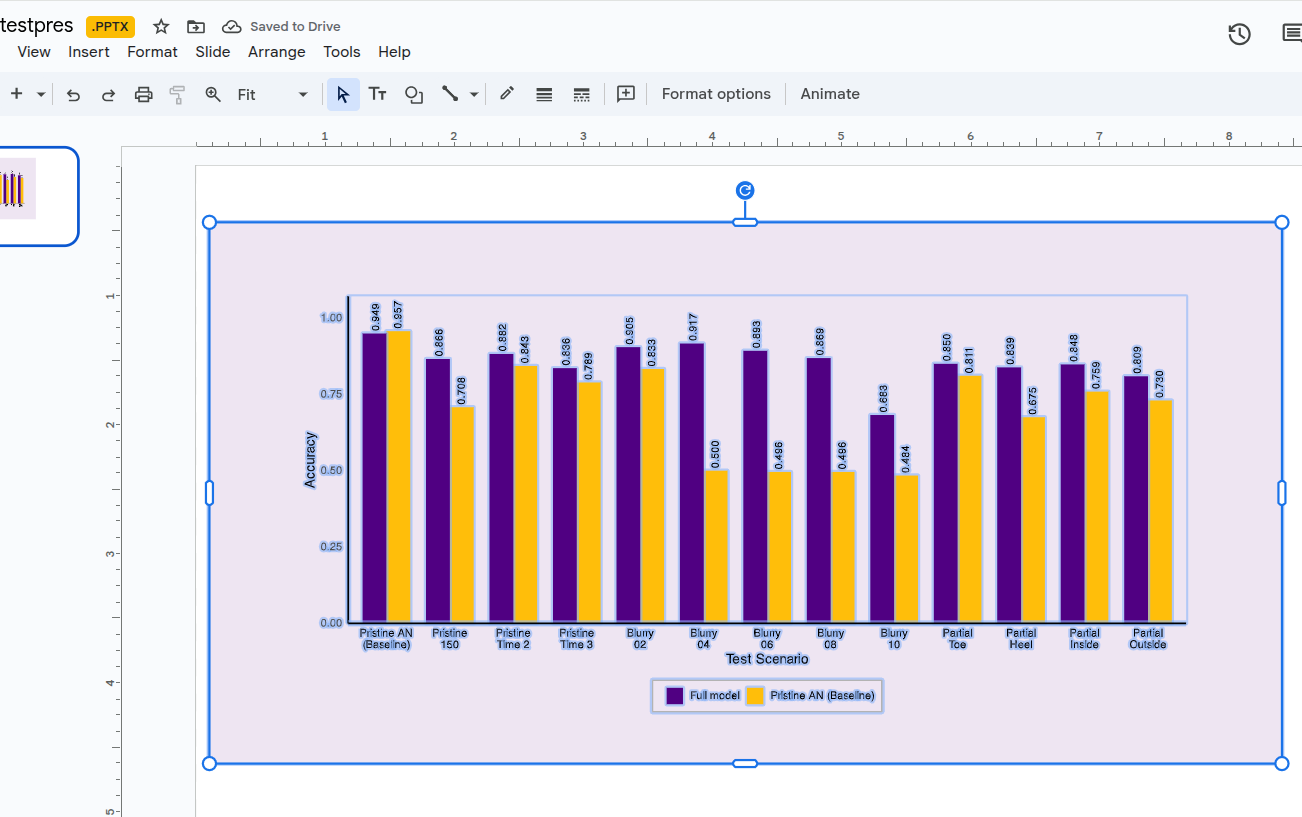
Task: Select the line tool
Action: [x=450, y=94]
